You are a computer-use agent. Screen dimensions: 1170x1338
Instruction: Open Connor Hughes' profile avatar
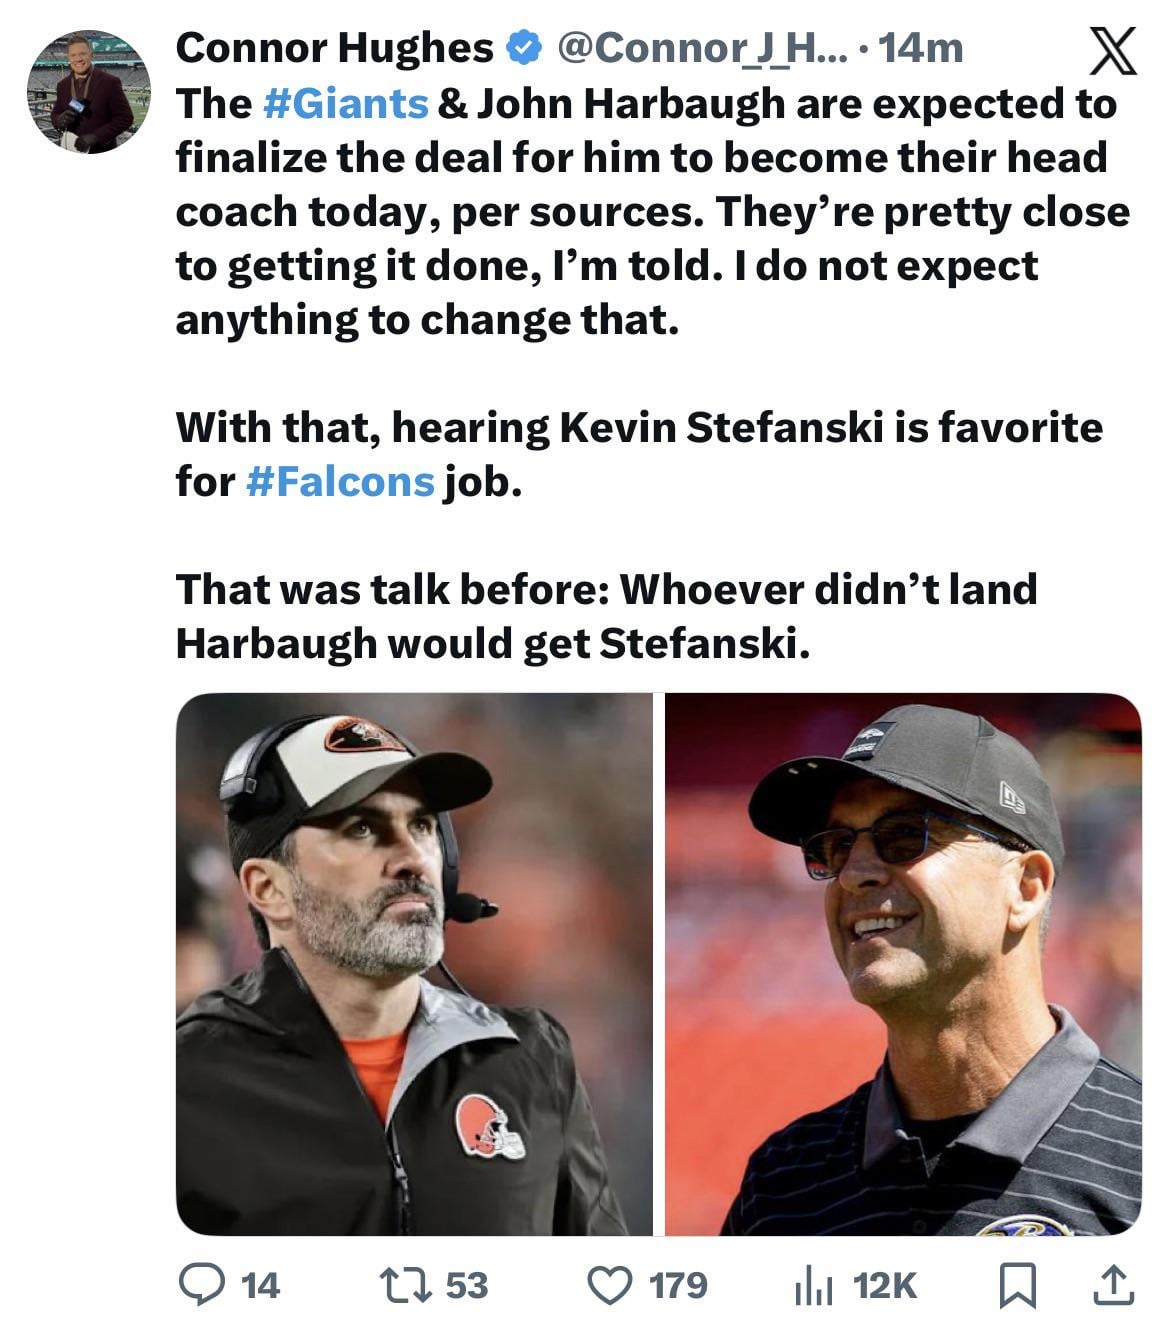[x=88, y=91]
